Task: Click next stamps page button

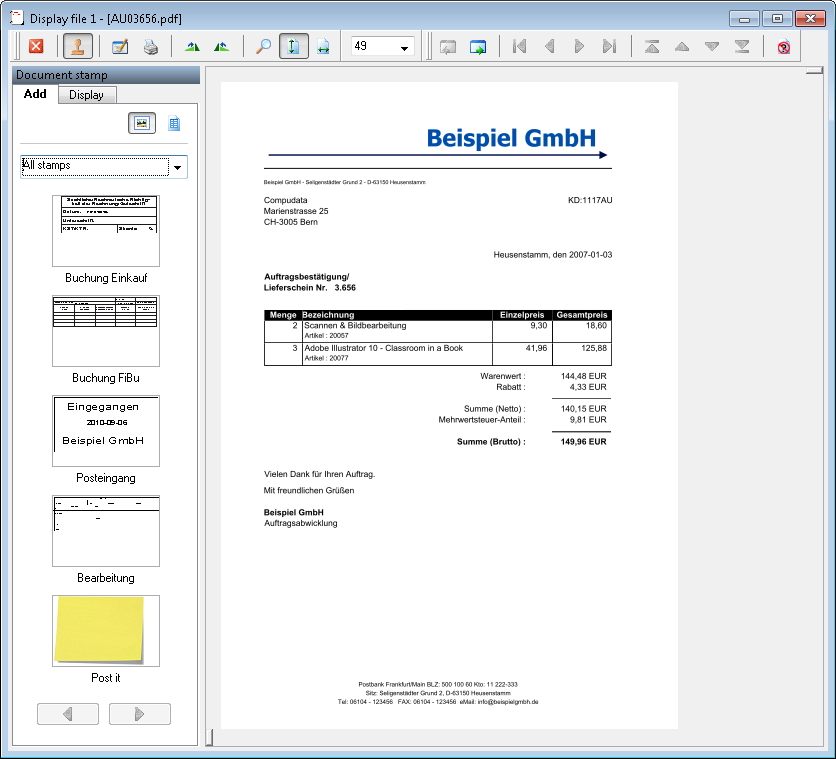Action: pos(140,714)
